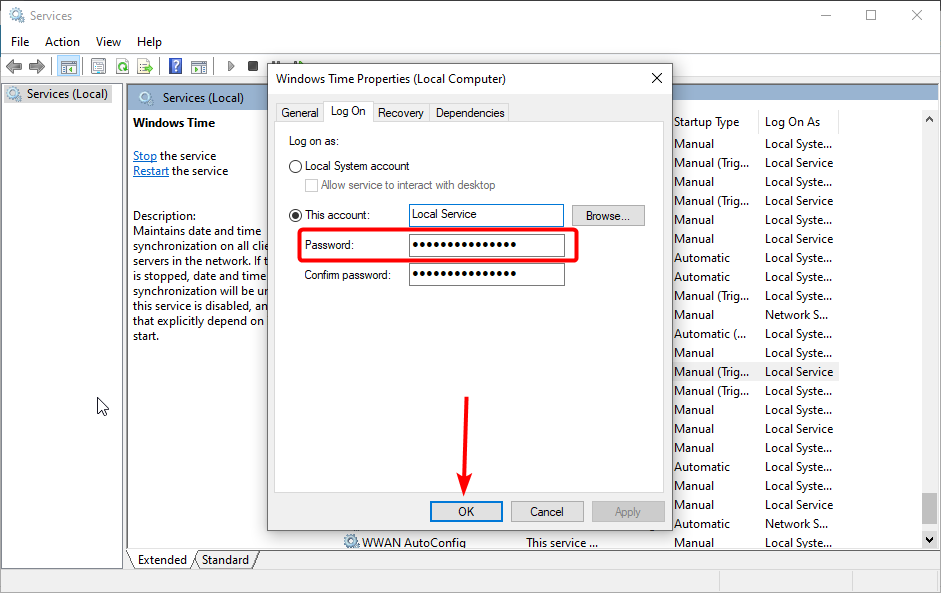Viewport: 941px width, 593px height.
Task: Close the Windows Time Properties dialog
Action: click(x=657, y=79)
